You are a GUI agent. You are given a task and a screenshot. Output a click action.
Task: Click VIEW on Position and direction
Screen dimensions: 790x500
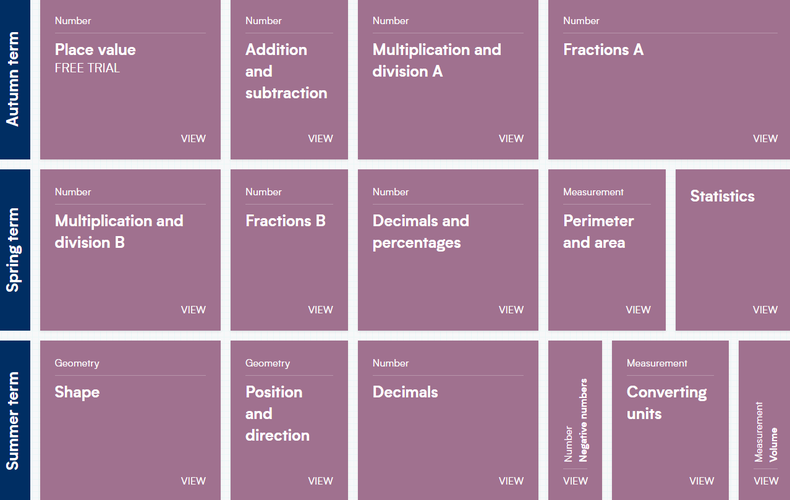[320, 481]
